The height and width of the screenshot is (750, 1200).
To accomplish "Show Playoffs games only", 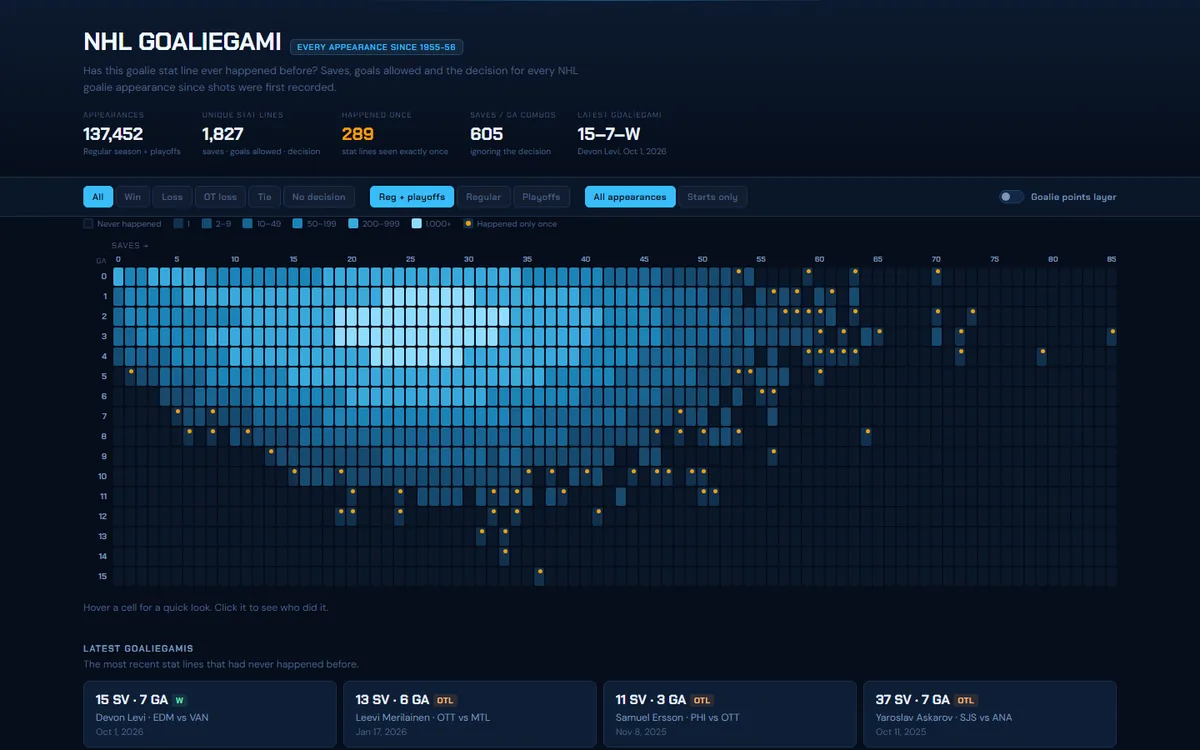I will 542,197.
